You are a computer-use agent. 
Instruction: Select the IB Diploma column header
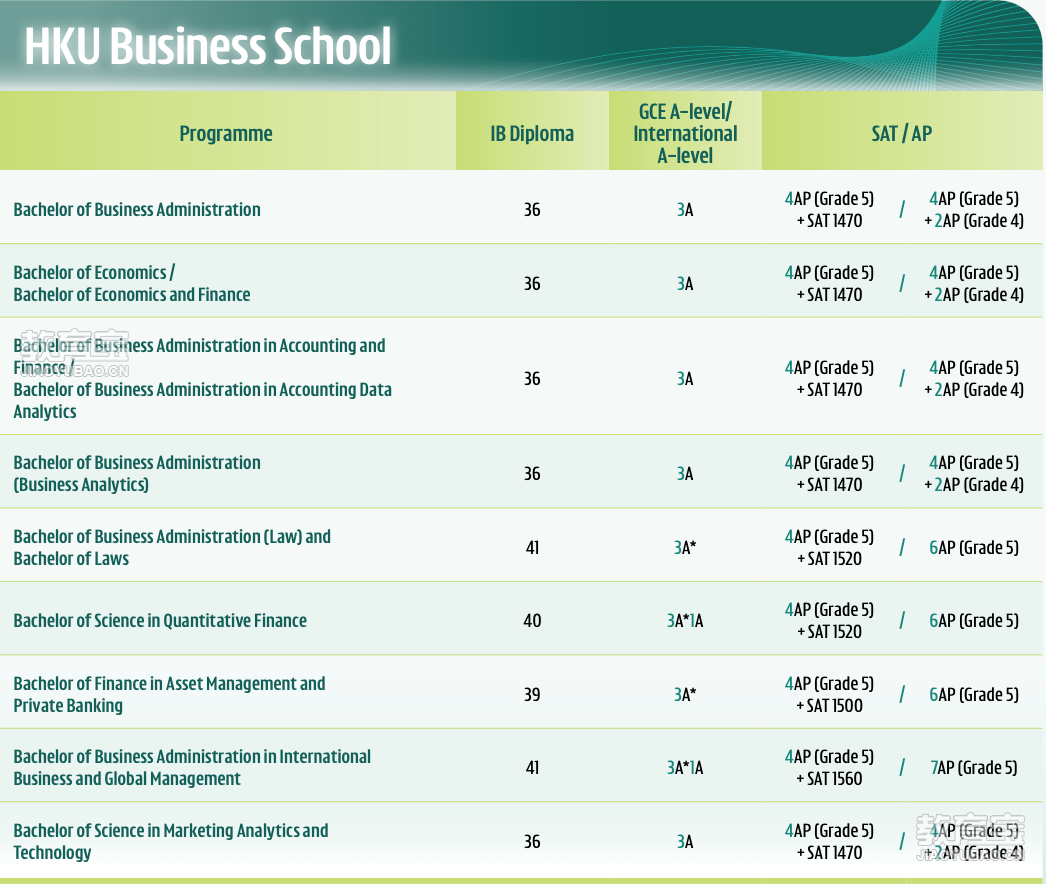point(532,133)
